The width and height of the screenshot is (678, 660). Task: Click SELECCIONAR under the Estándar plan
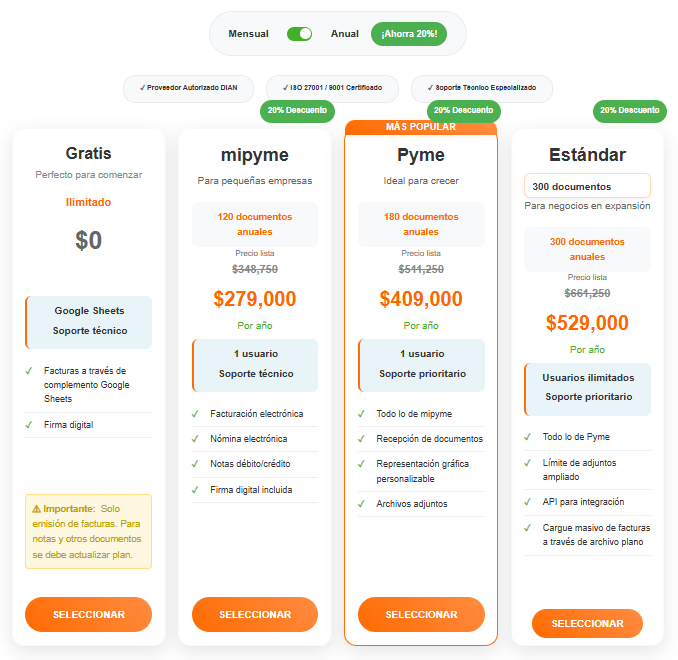(587, 623)
